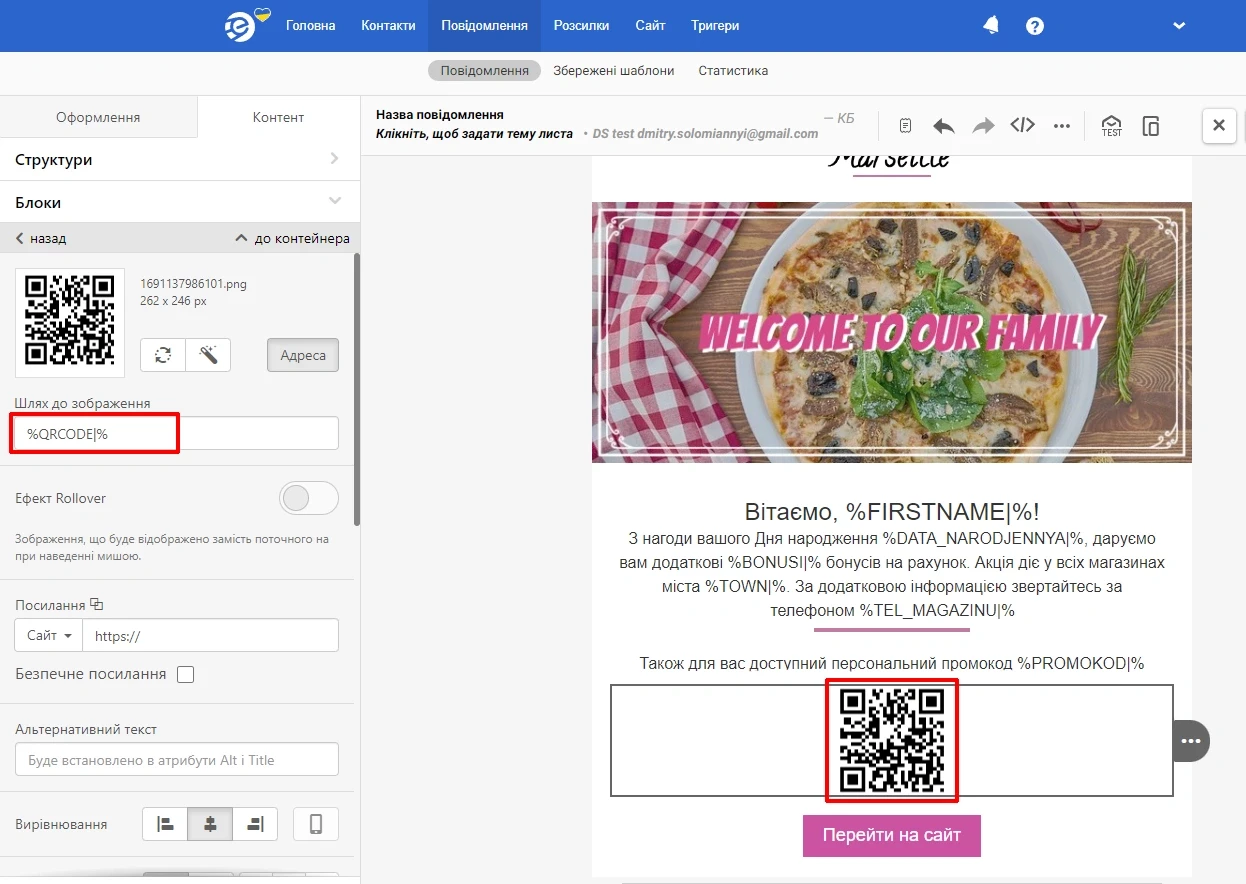Select the Welcome to our family pizza banner

(x=892, y=332)
